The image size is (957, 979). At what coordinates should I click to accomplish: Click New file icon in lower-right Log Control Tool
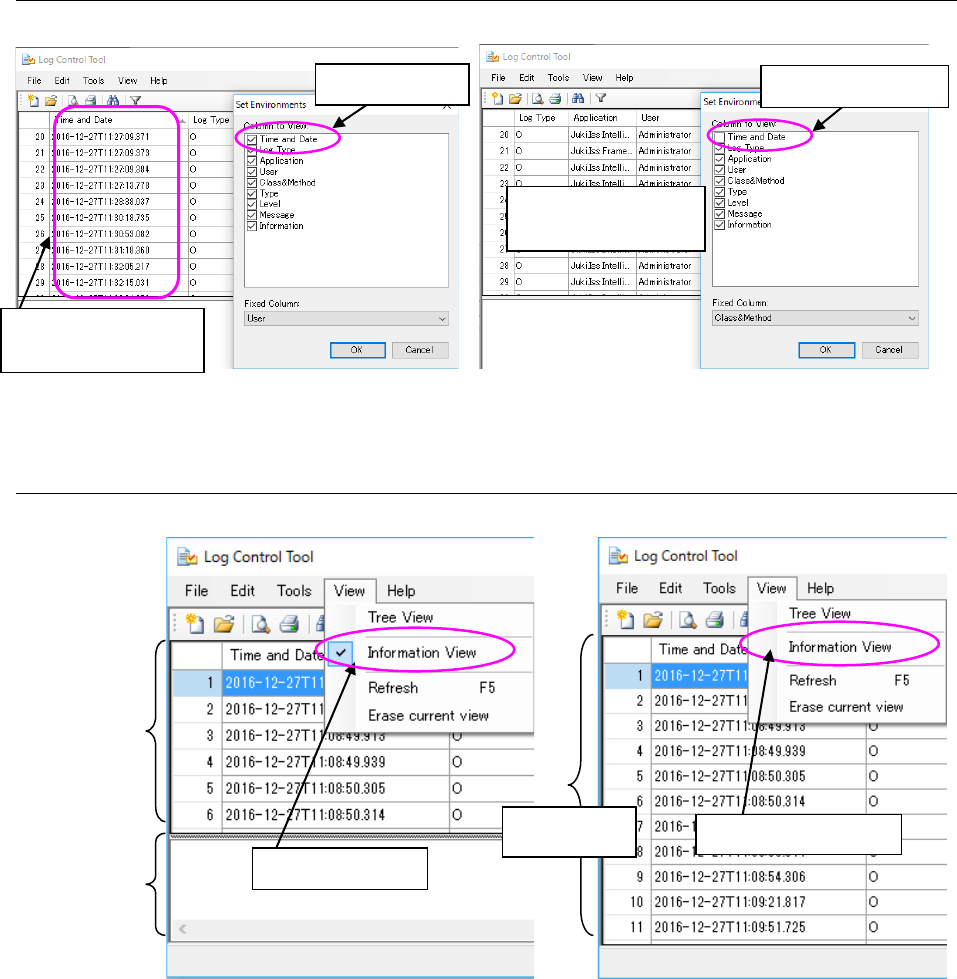pyautogui.click(x=625, y=619)
